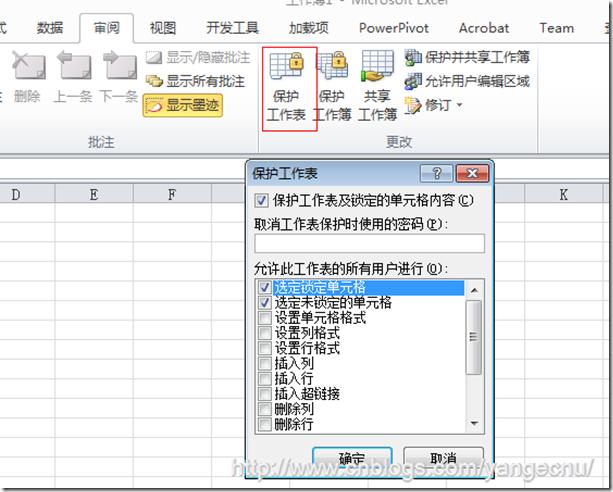Screen dimensions: 613x492
Task: Click the 保护工作表 (Protect Sheet) ribbon icon
Action: pyautogui.click(x=289, y=88)
